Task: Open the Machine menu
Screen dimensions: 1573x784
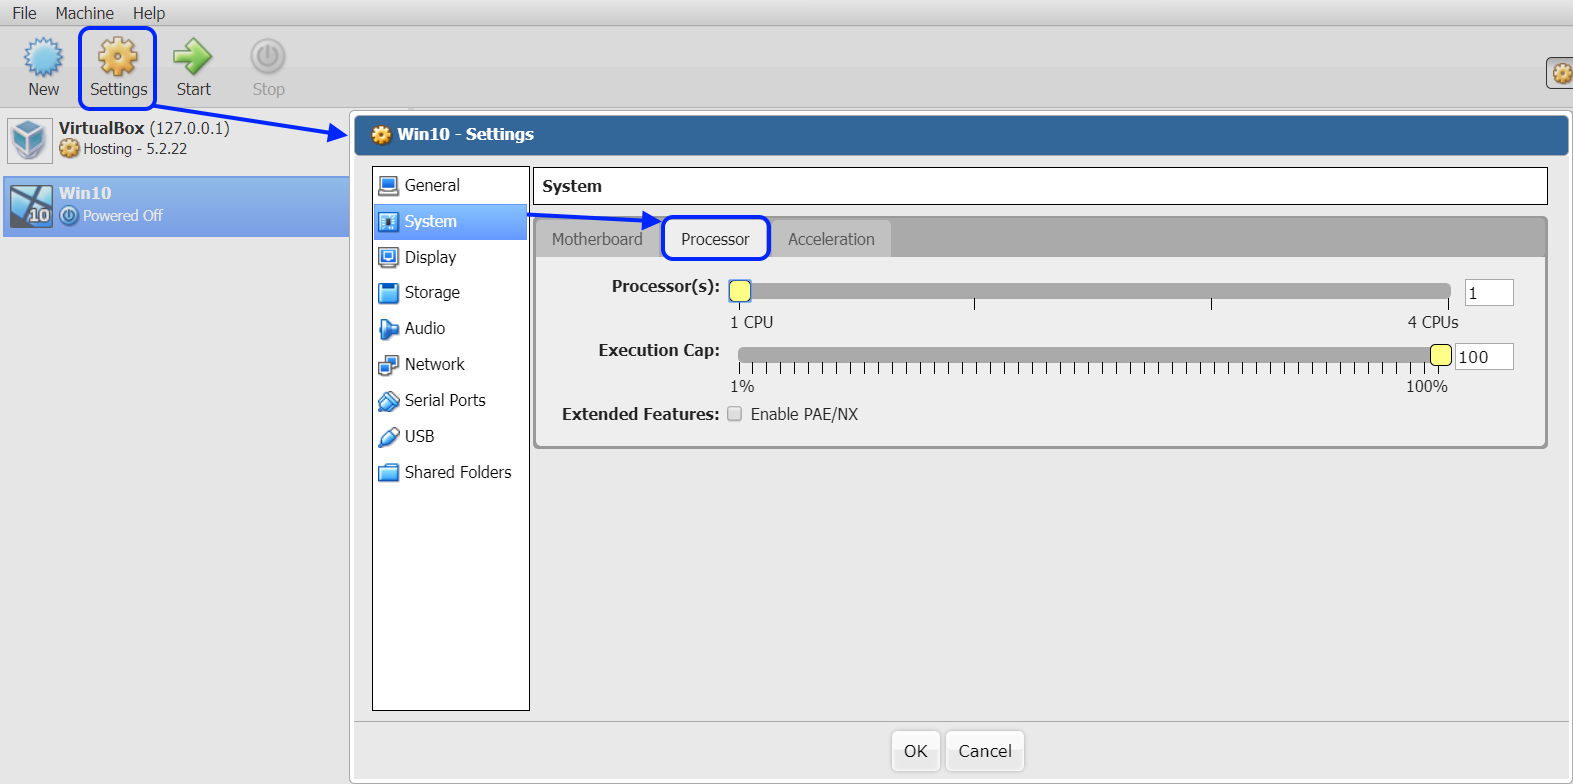Action: click(x=85, y=13)
